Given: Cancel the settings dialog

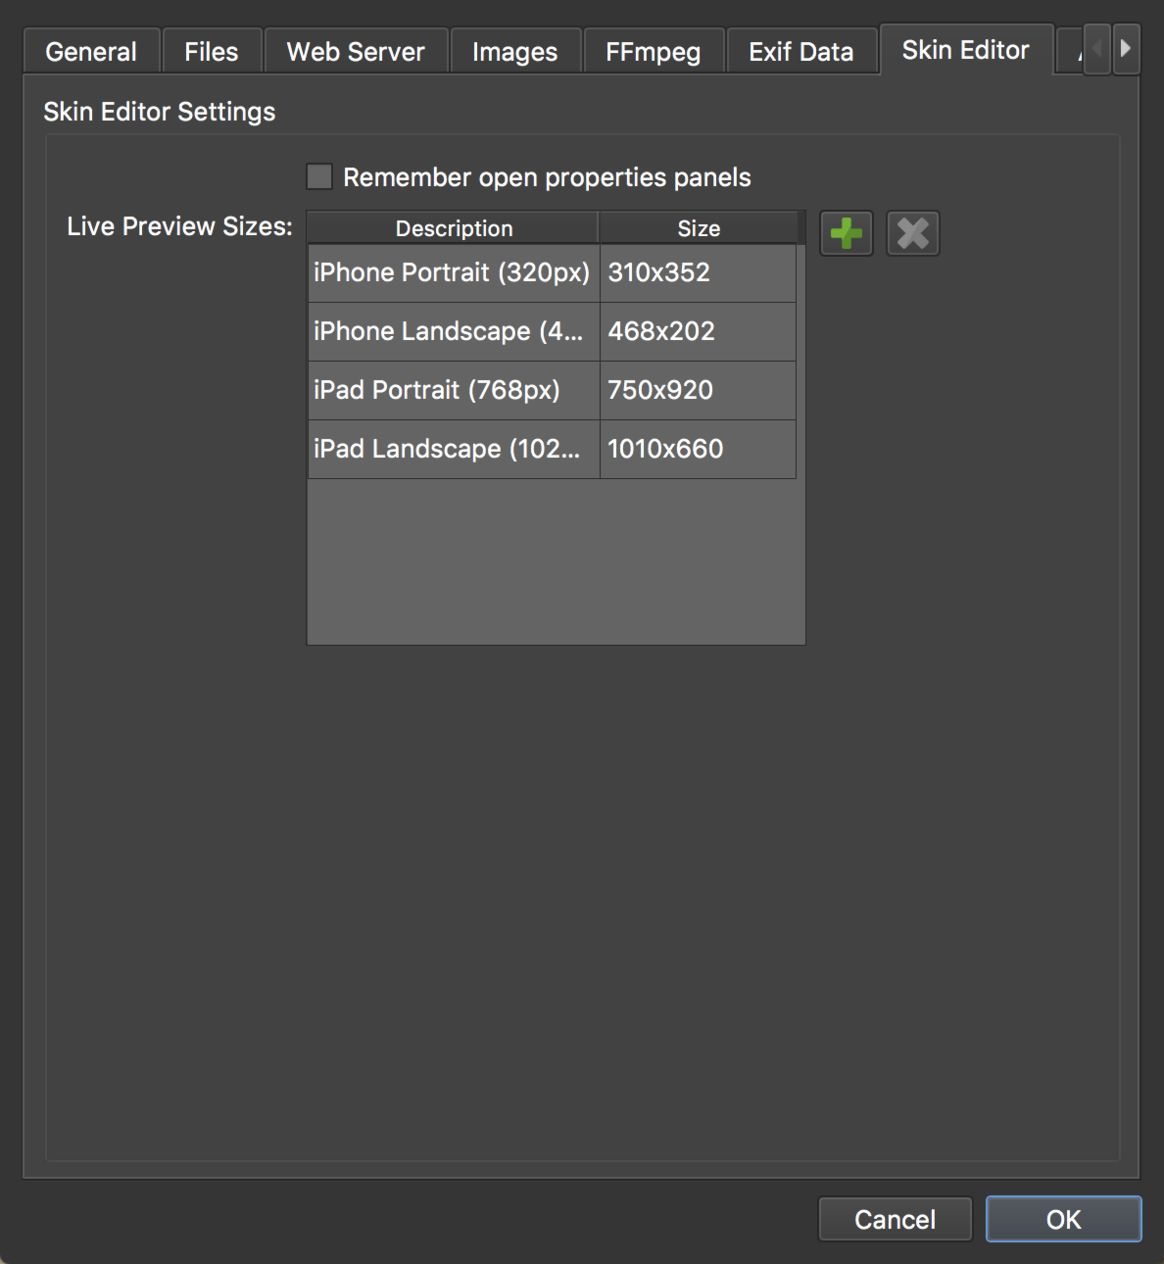Looking at the screenshot, I should [x=895, y=1219].
